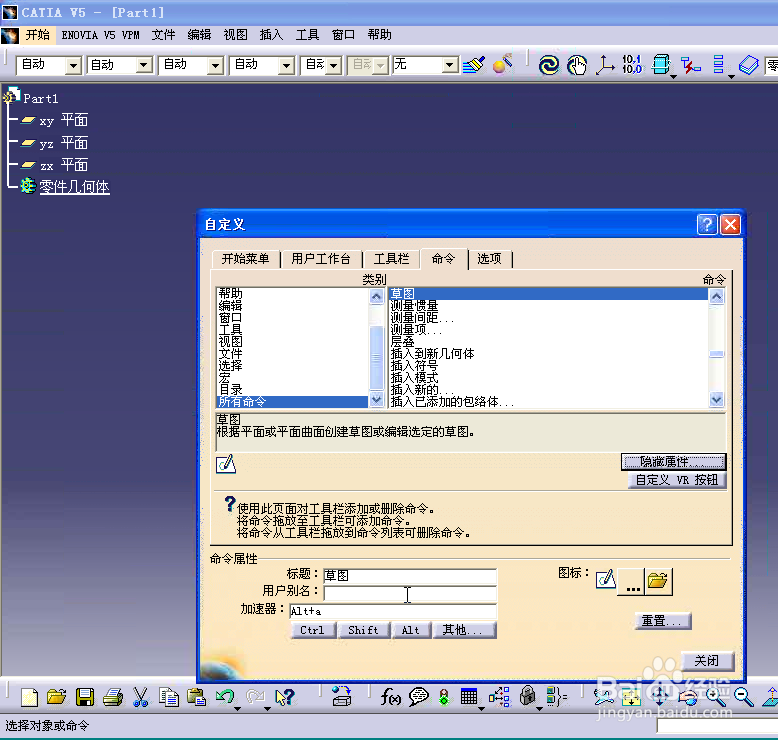Click the command list scrollbar up arrow
Viewport: 778px width, 740px height.
pyautogui.click(x=716, y=296)
